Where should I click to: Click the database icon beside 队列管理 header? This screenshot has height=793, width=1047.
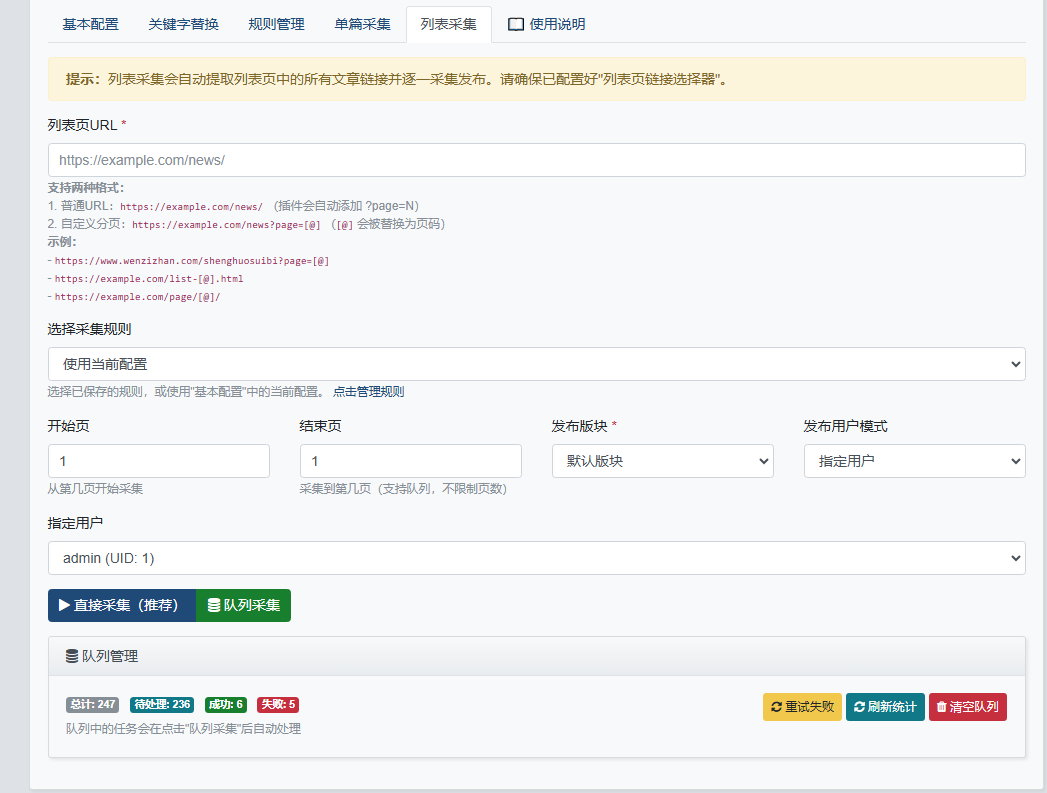coord(72,657)
